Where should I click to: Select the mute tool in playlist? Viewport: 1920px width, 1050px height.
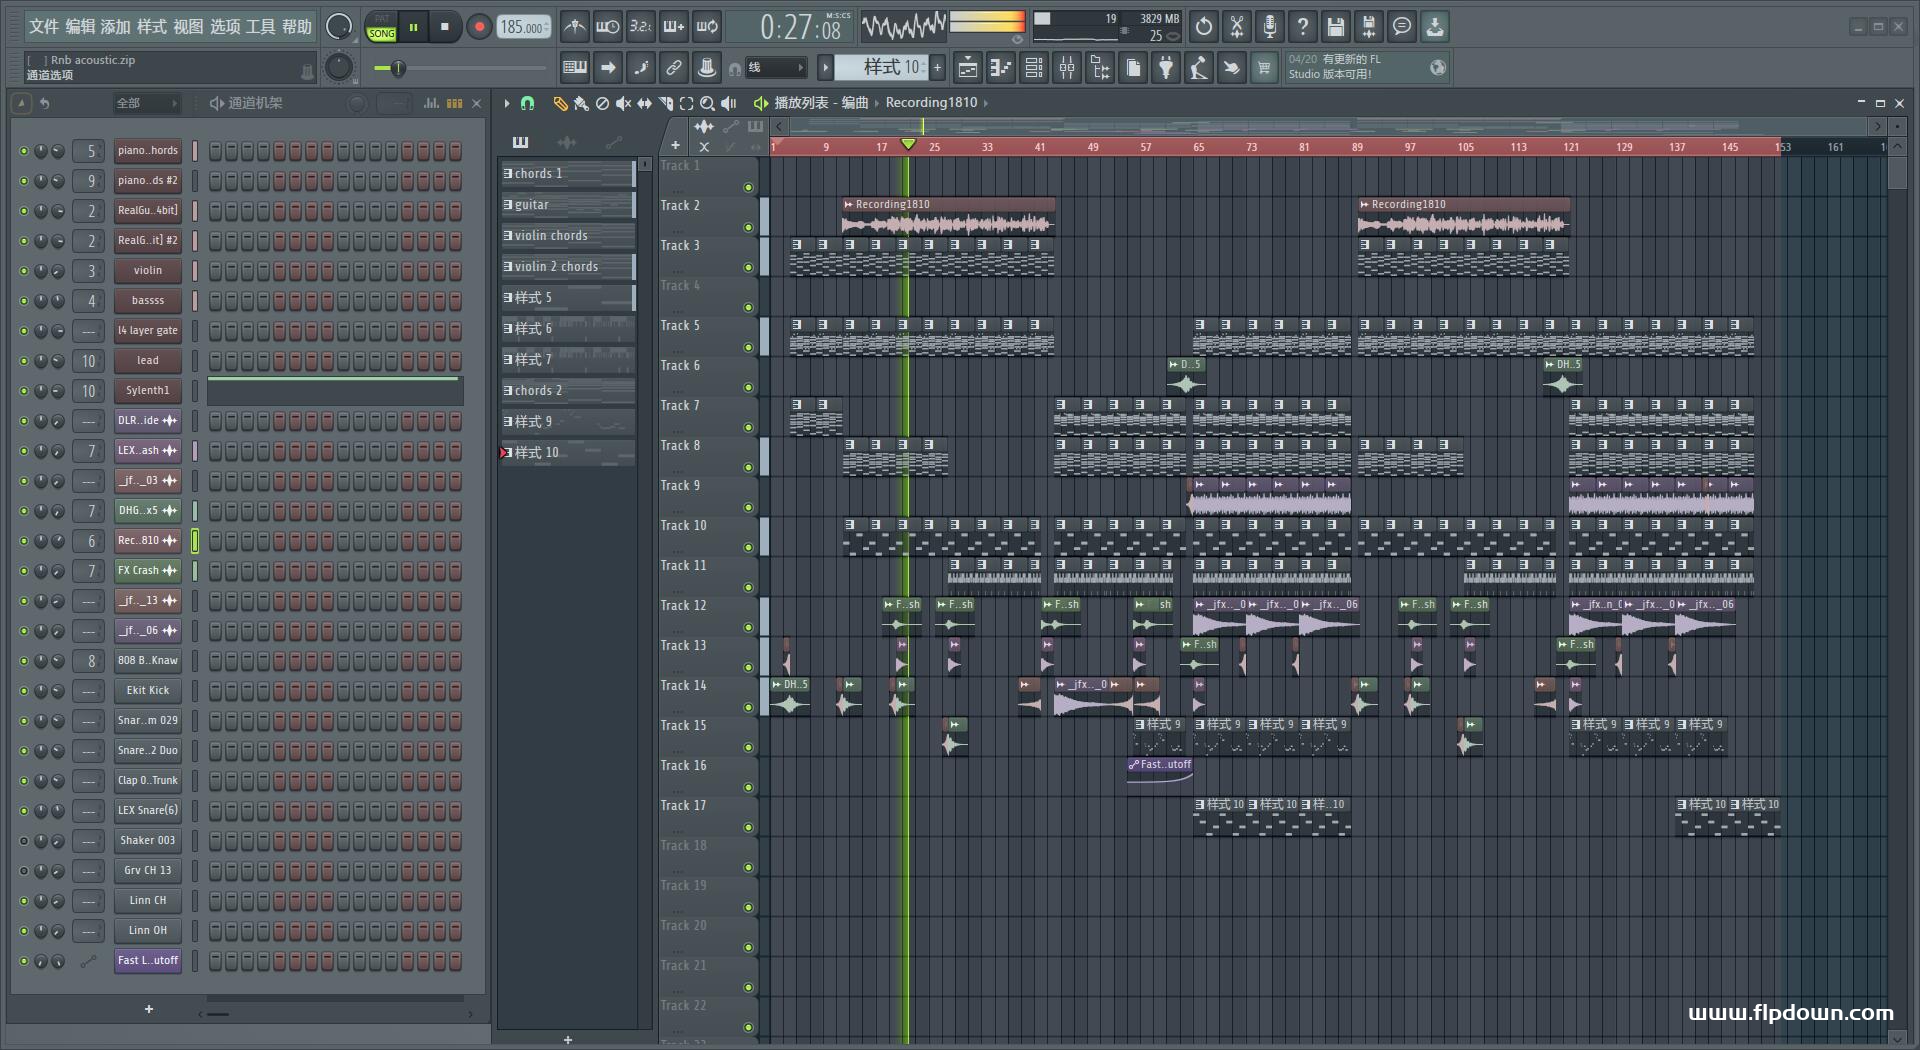(x=623, y=103)
